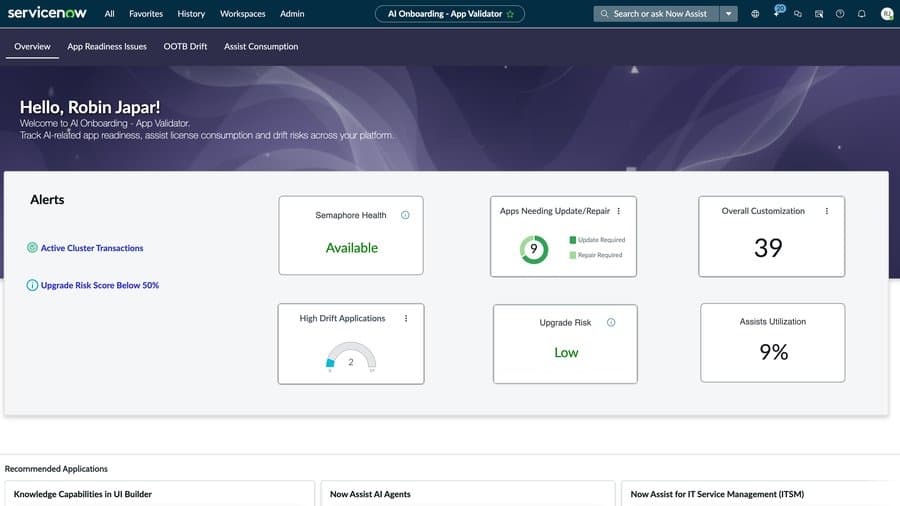Open the UI inspector icon in the header

(819, 14)
